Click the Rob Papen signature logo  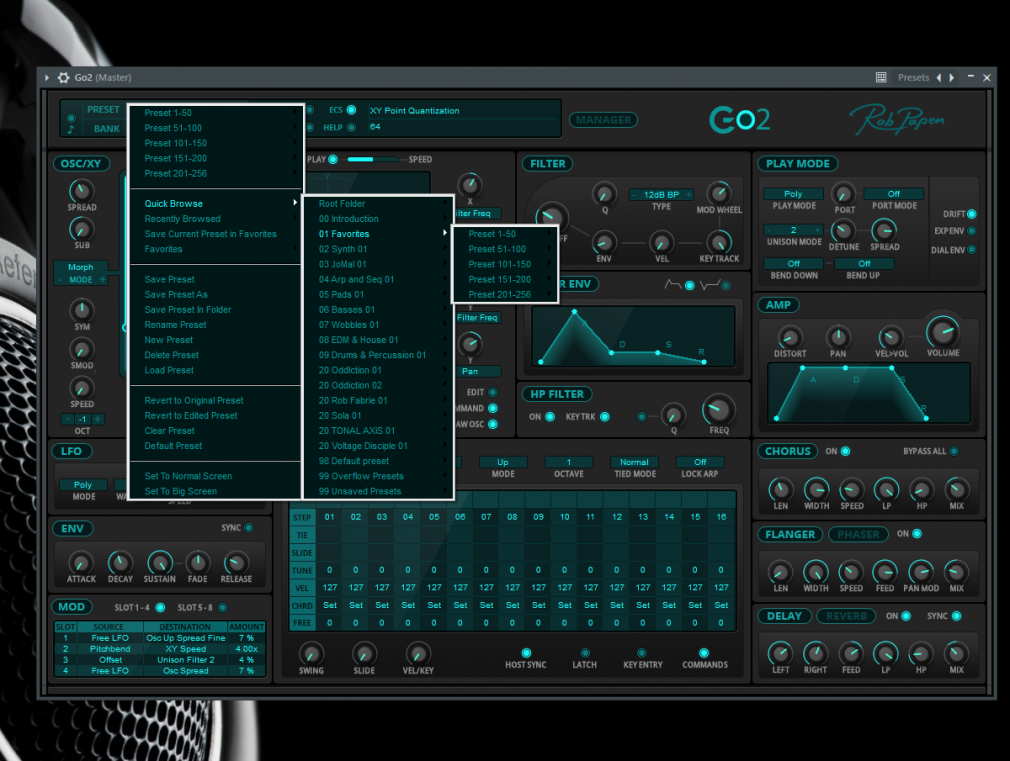pyautogui.click(x=897, y=119)
